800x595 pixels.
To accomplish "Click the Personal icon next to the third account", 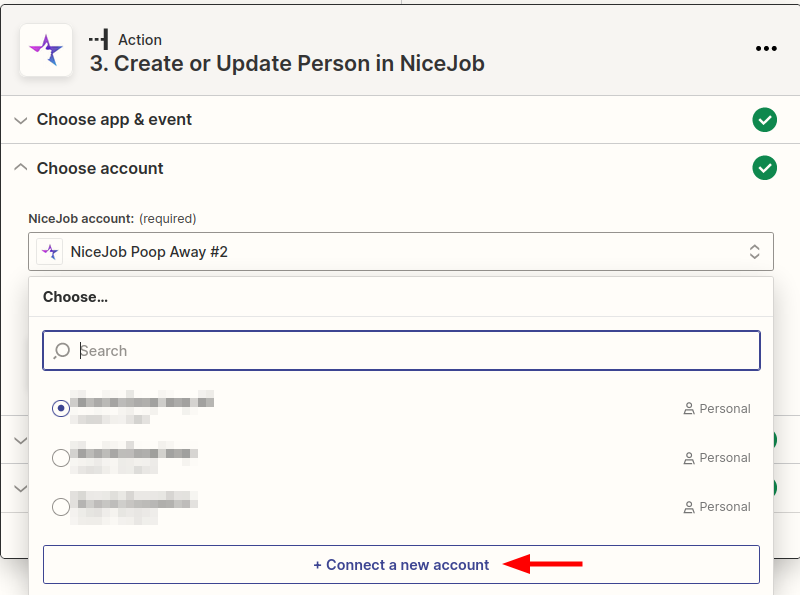I will pos(689,506).
